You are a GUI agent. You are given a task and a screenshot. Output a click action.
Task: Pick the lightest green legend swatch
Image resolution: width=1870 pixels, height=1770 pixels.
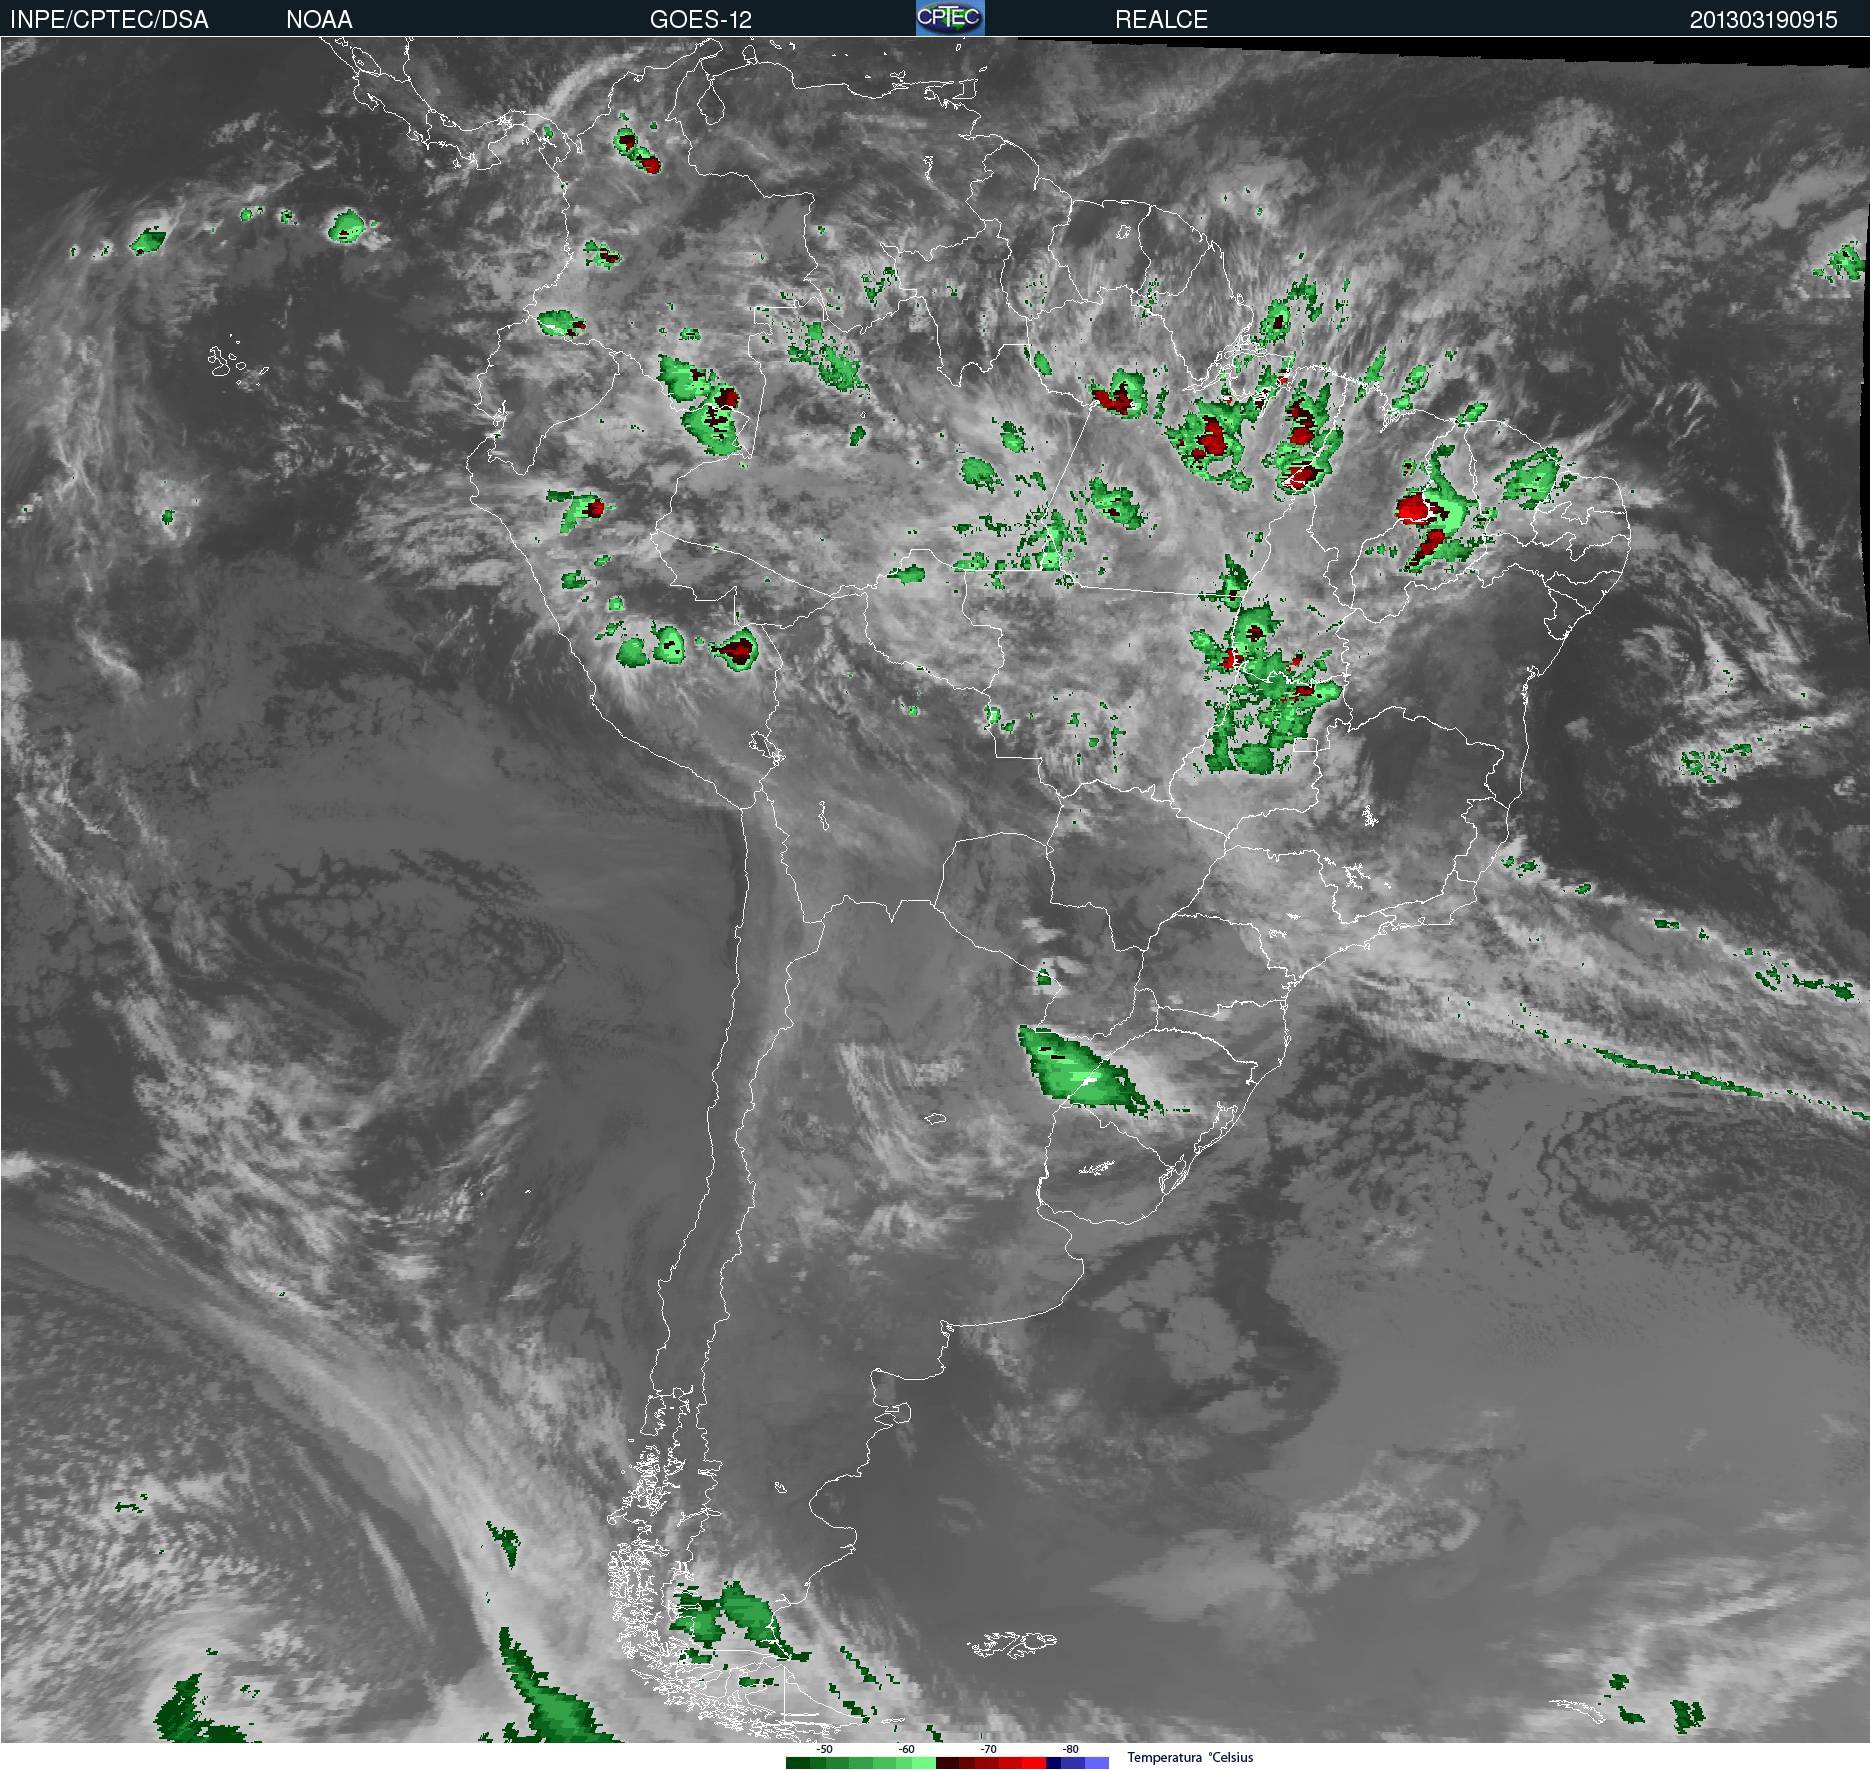click(x=924, y=1763)
